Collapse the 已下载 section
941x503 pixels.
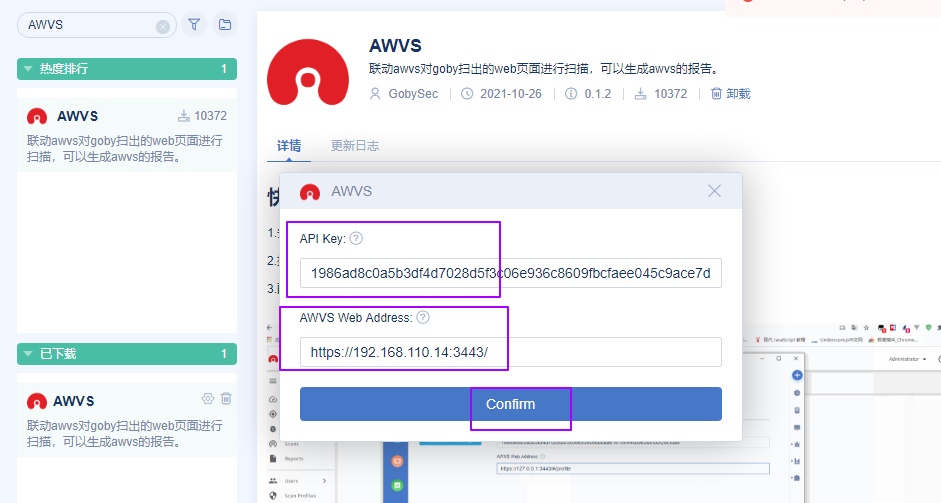click(127, 354)
